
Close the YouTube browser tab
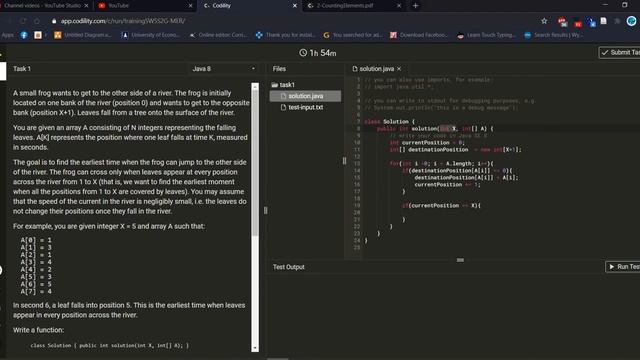pos(190,6)
